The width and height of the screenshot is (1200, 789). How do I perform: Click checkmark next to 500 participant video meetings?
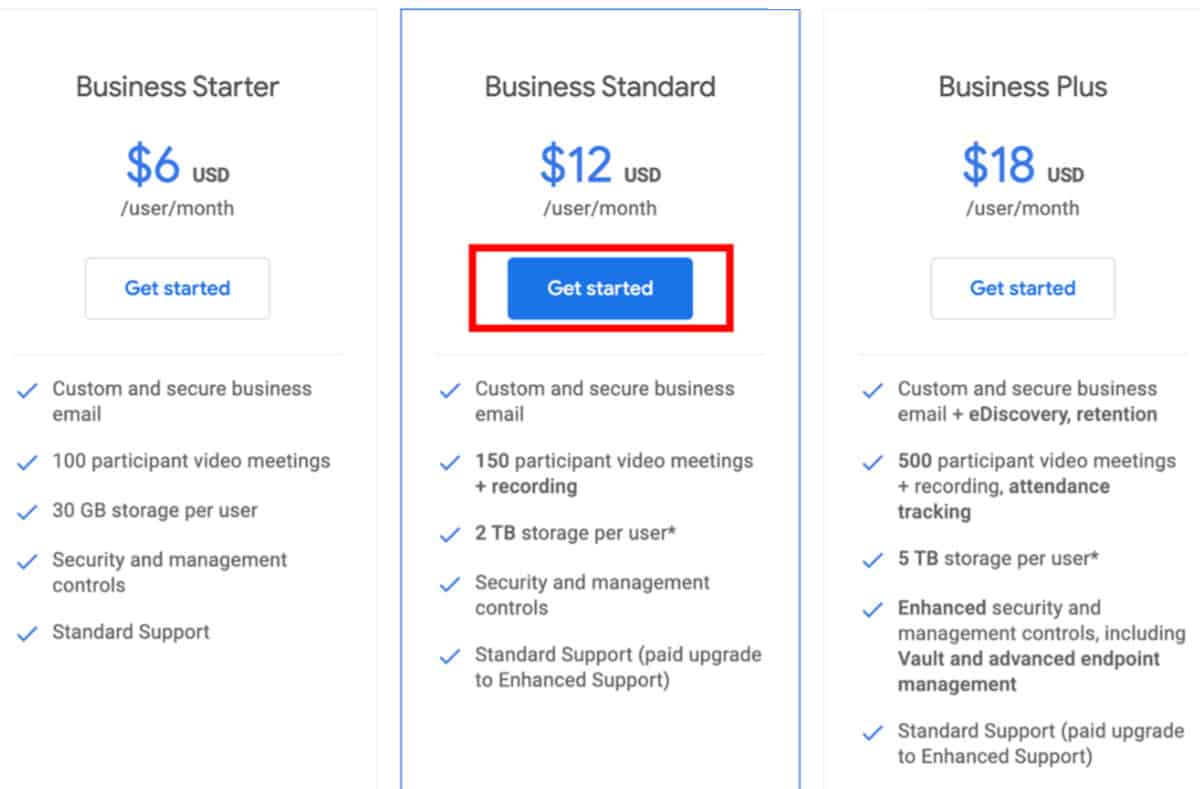[x=873, y=463]
